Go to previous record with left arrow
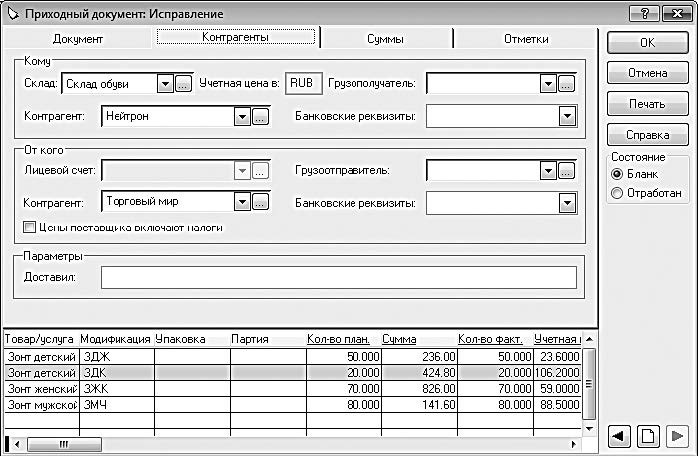Screen dimensions: 698x456 [x=619, y=436]
